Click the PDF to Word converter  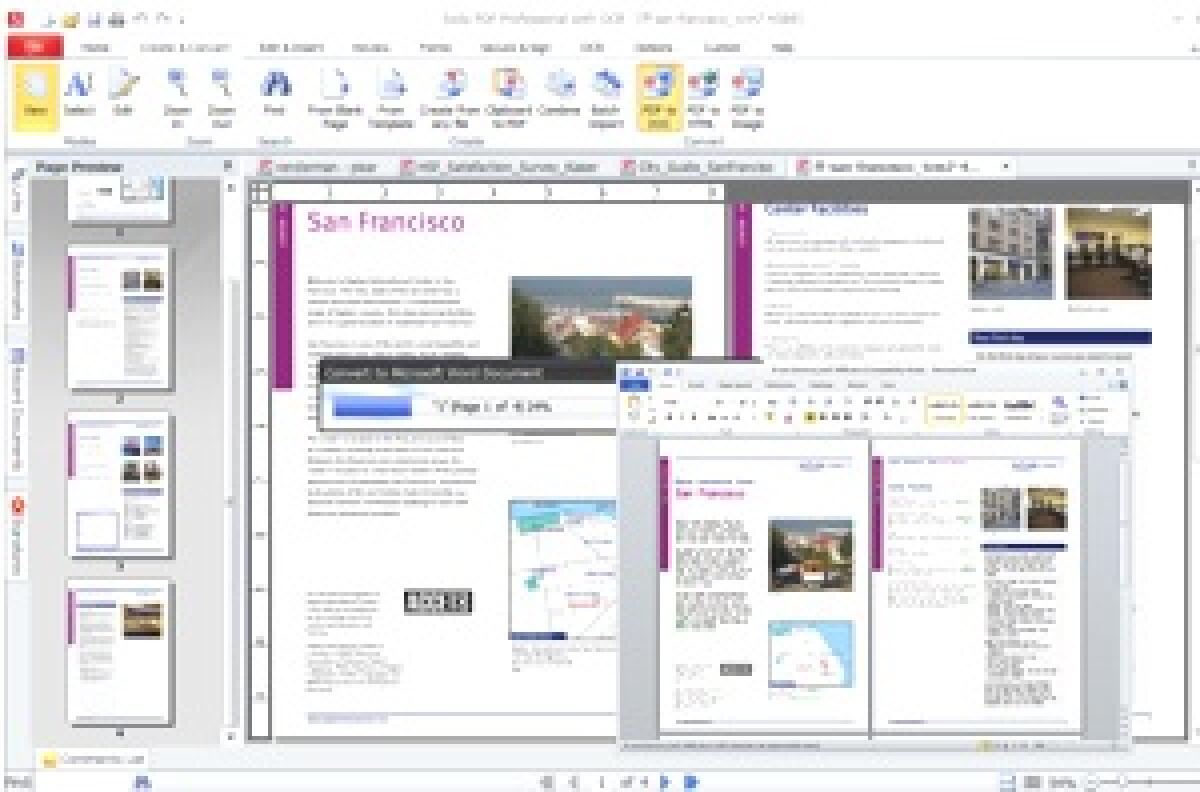[x=660, y=97]
